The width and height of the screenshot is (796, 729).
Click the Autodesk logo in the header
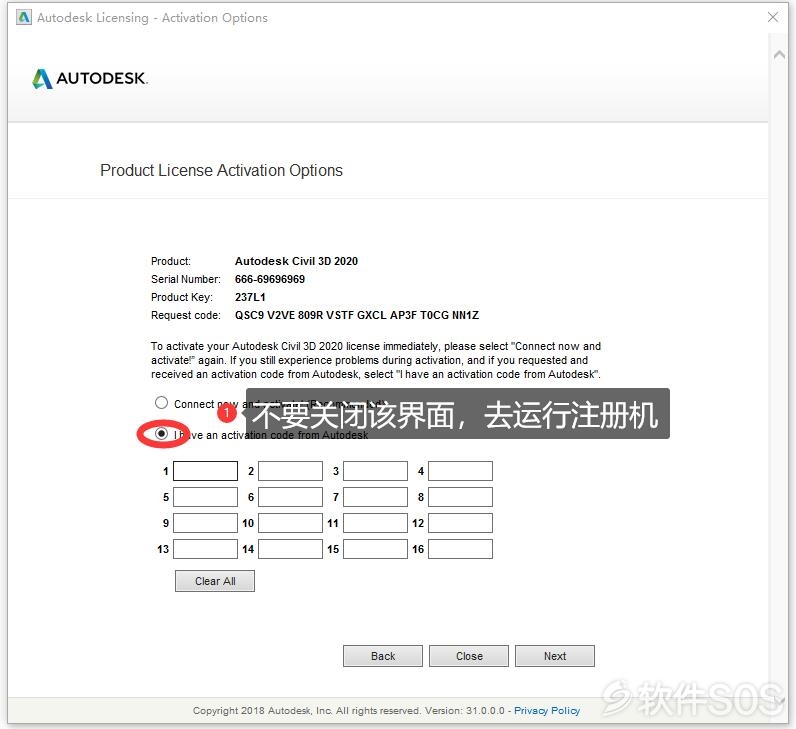point(90,79)
